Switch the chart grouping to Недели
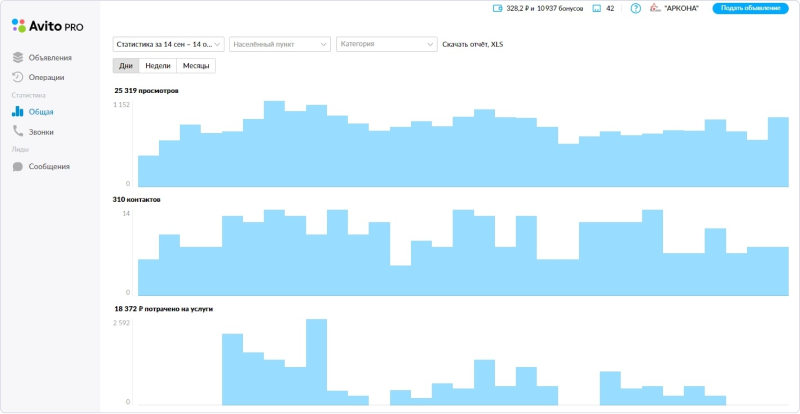 [157, 66]
